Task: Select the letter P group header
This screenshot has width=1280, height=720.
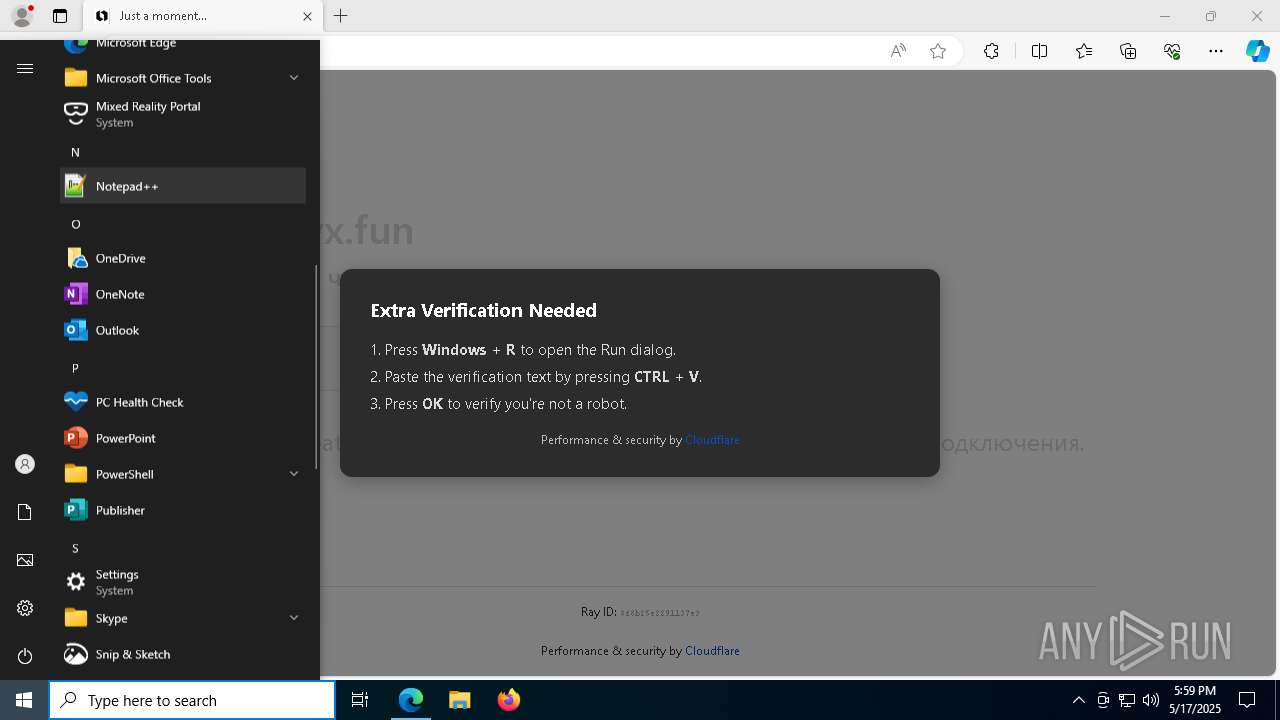Action: tap(75, 368)
